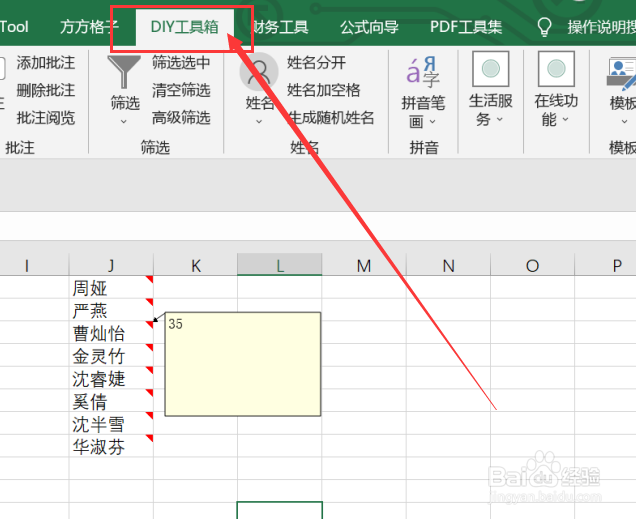Click the lightbulb help icon
The width and height of the screenshot is (636, 519).
tap(544, 27)
